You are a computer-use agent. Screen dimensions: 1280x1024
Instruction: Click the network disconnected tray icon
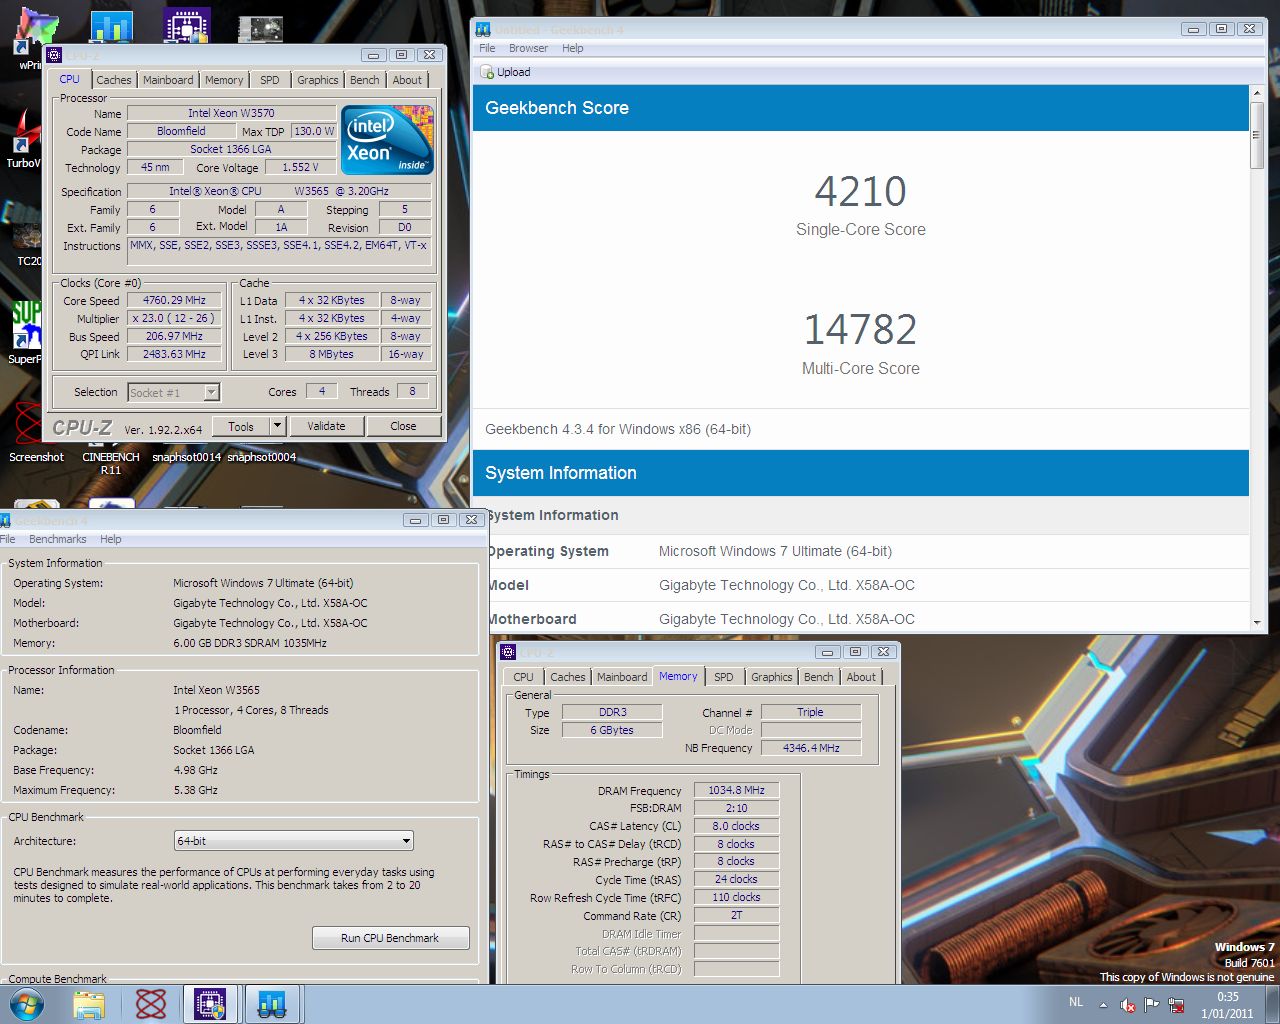tap(1177, 1005)
